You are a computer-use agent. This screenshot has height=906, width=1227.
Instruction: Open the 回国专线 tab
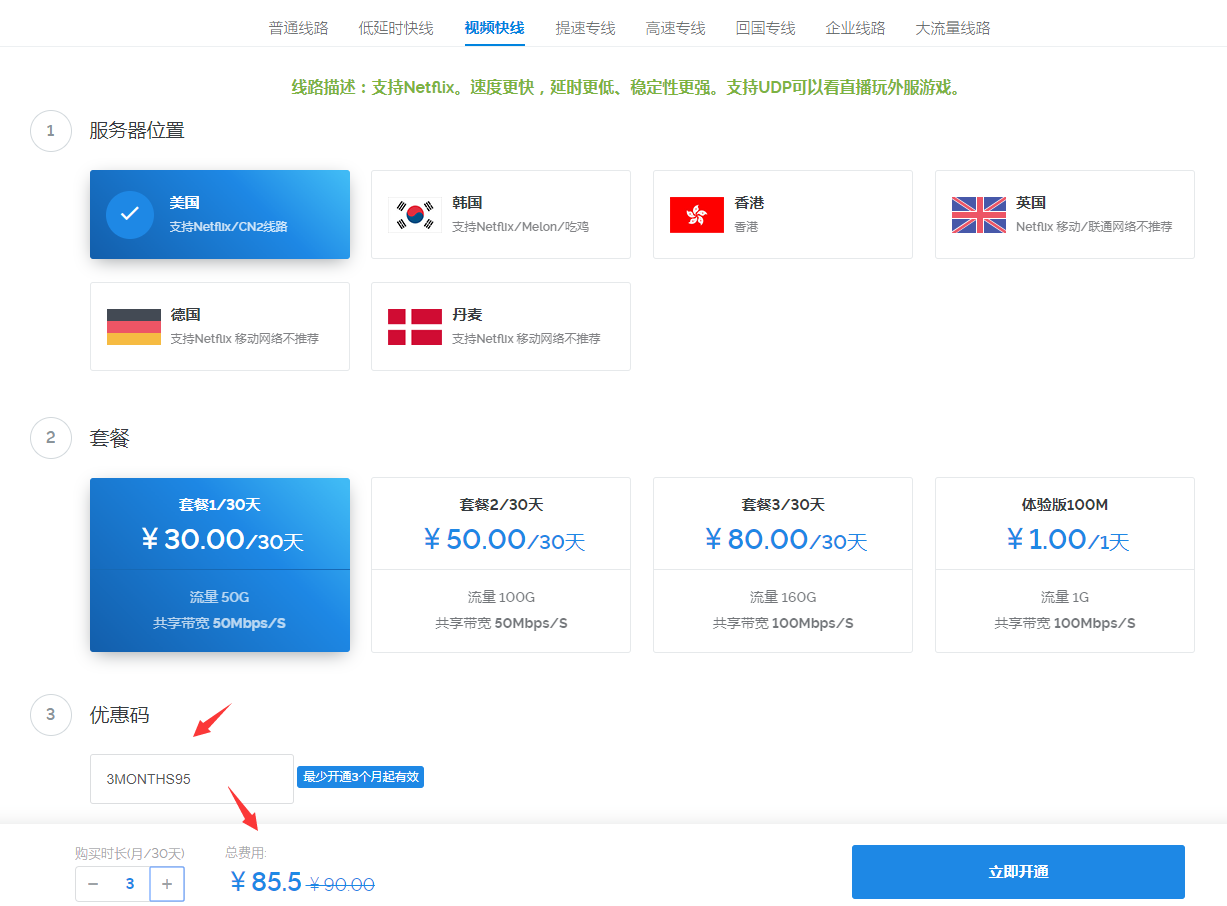point(765,28)
